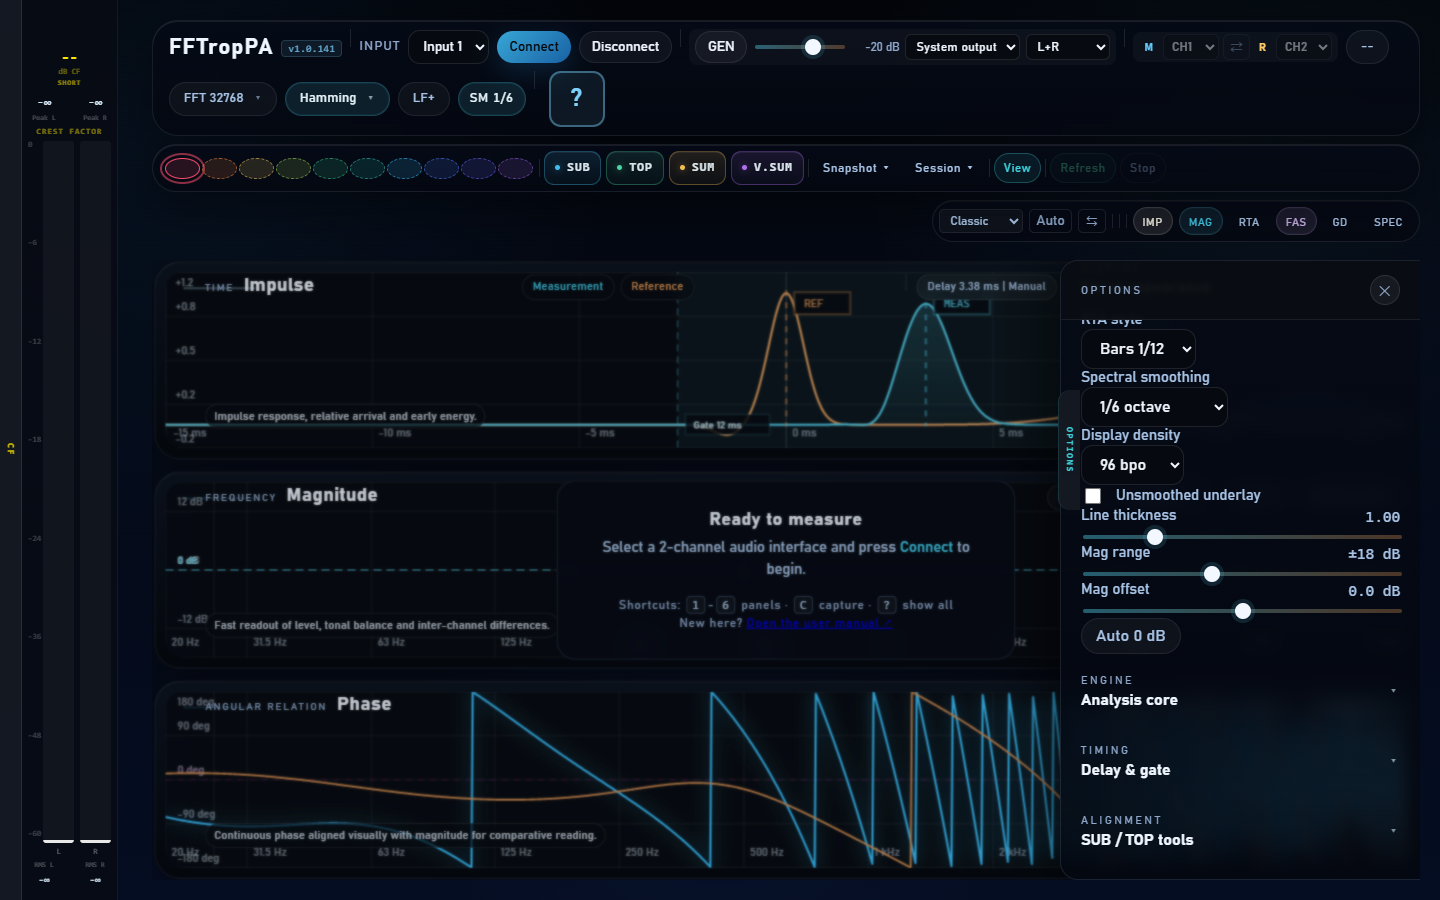This screenshot has width=1440, height=900.
Task: Start the GEN signal generator
Action: pos(721,47)
